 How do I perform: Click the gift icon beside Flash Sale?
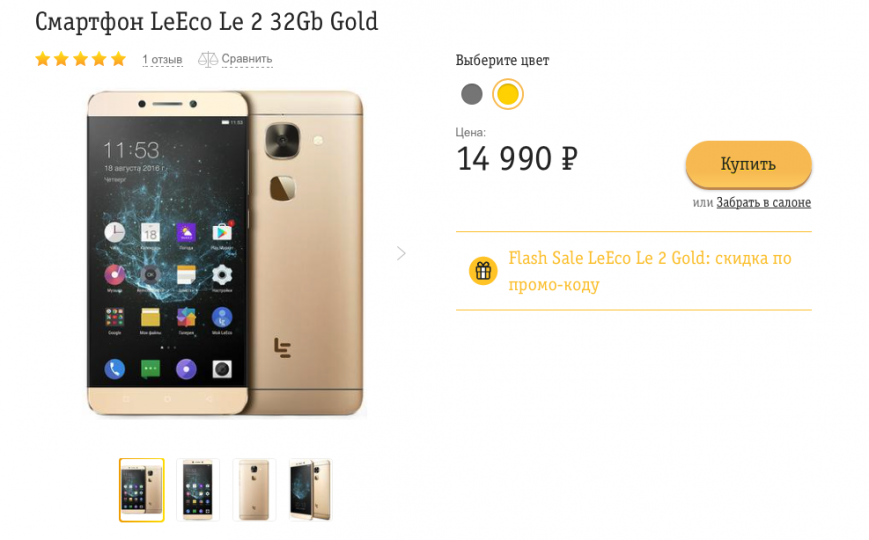click(x=483, y=271)
